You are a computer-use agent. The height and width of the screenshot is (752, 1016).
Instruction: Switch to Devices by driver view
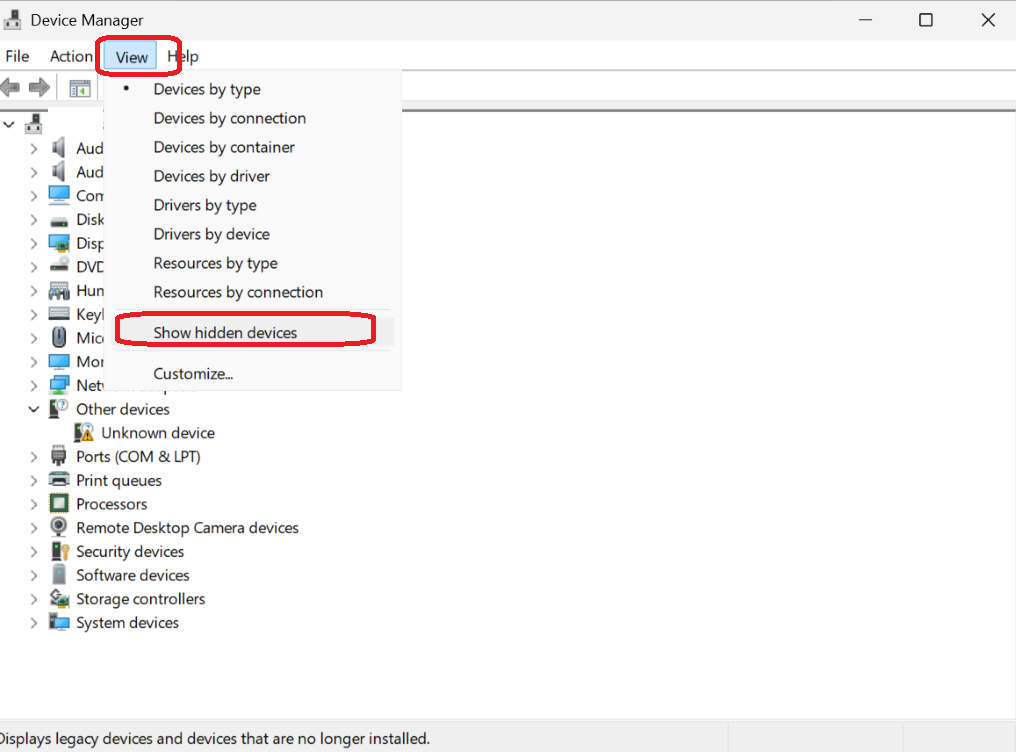point(211,176)
